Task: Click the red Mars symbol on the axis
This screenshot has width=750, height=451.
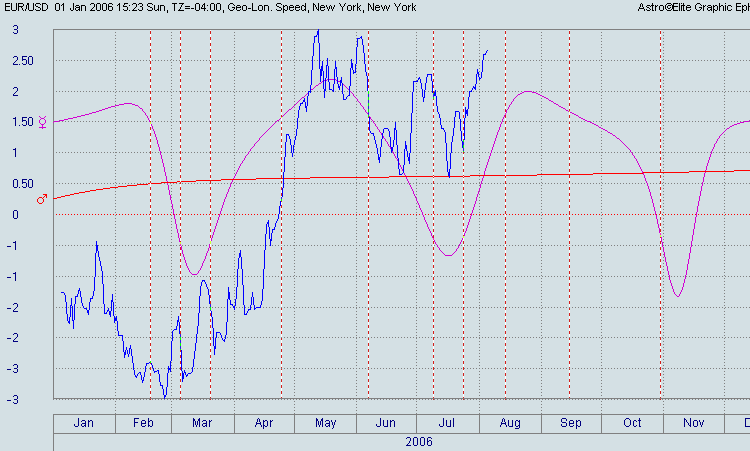Action: (x=42, y=199)
